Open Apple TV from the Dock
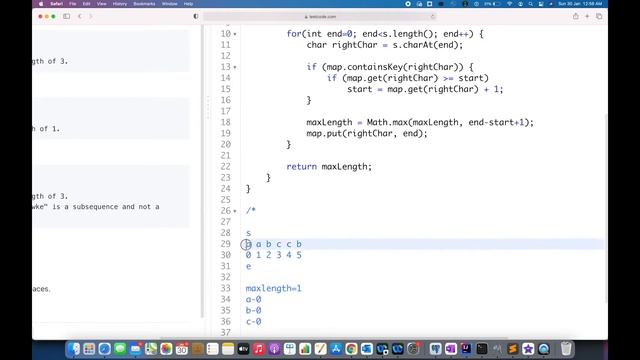Image resolution: width=640 pixels, height=360 pixels. click(x=243, y=349)
